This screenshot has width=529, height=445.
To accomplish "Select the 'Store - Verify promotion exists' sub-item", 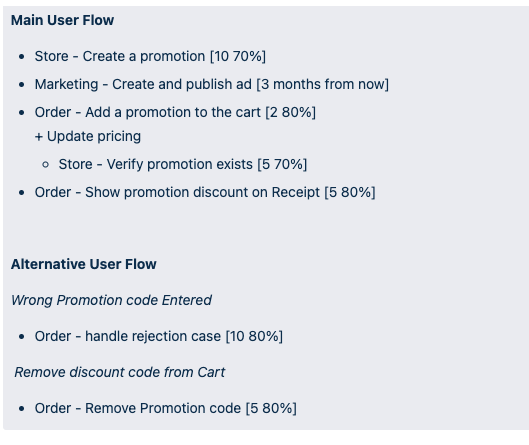I will coord(183,164).
